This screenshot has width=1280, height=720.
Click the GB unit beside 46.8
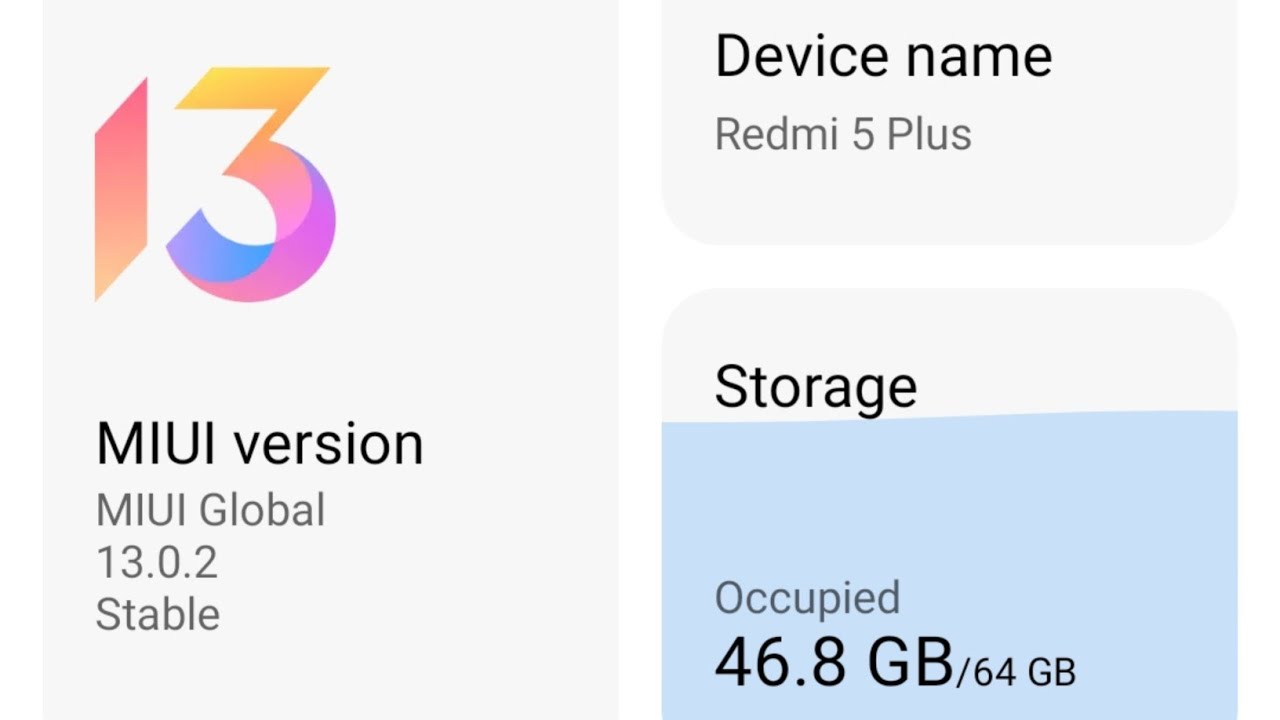point(910,663)
